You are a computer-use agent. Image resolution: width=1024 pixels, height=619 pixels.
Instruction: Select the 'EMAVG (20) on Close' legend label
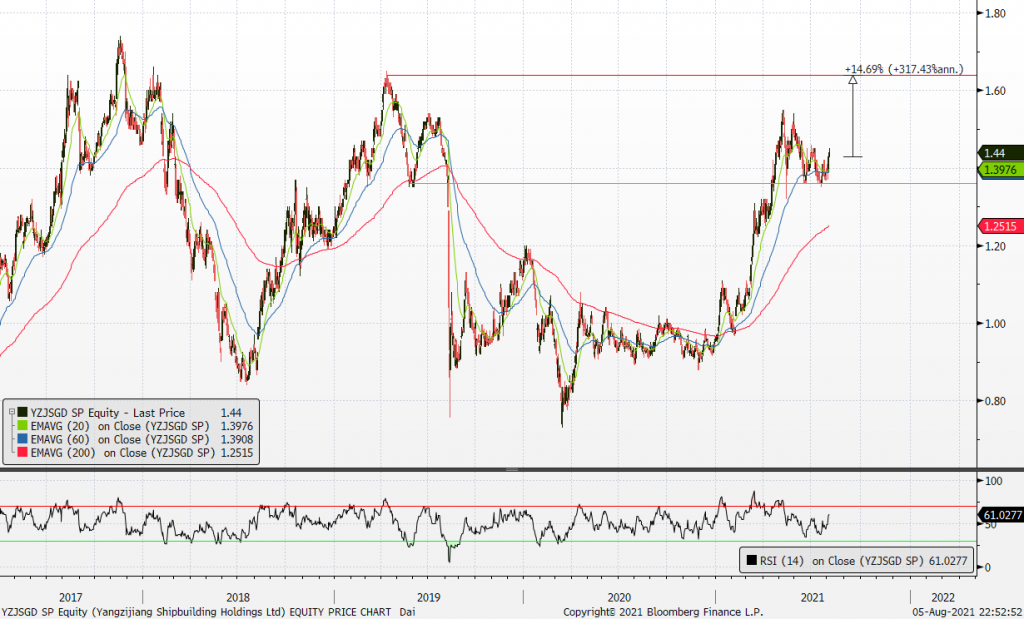pyautogui.click(x=120, y=426)
